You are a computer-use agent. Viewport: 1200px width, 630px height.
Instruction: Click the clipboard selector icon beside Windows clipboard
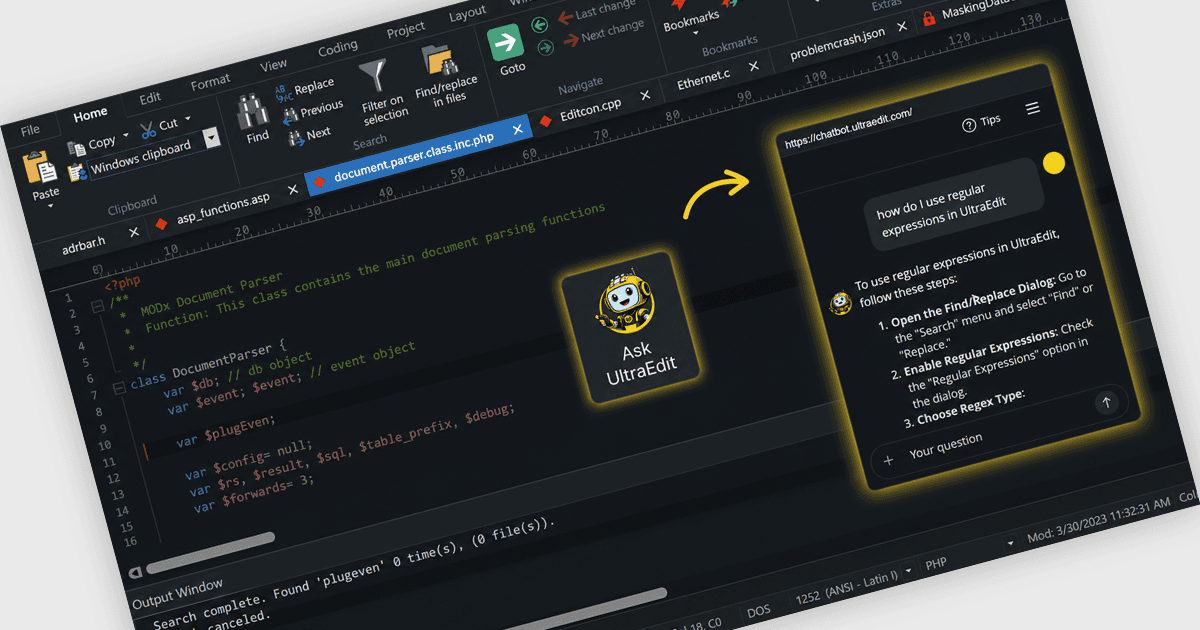tap(77, 172)
